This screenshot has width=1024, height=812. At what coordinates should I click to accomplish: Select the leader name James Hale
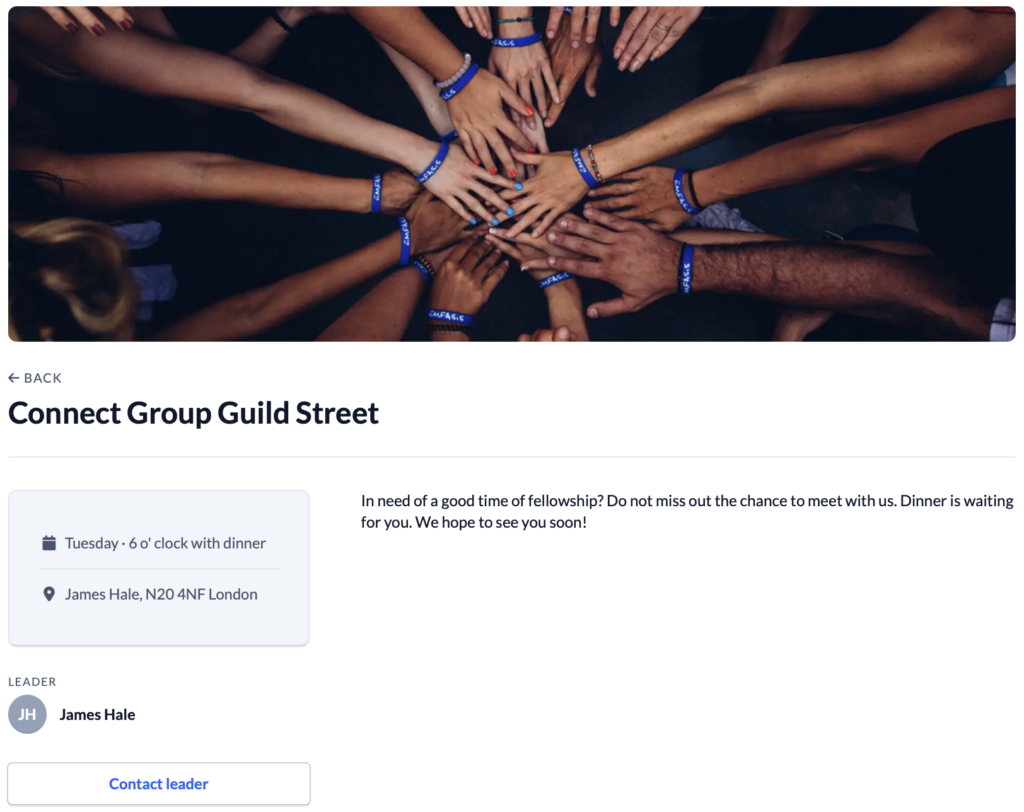[x=97, y=714]
